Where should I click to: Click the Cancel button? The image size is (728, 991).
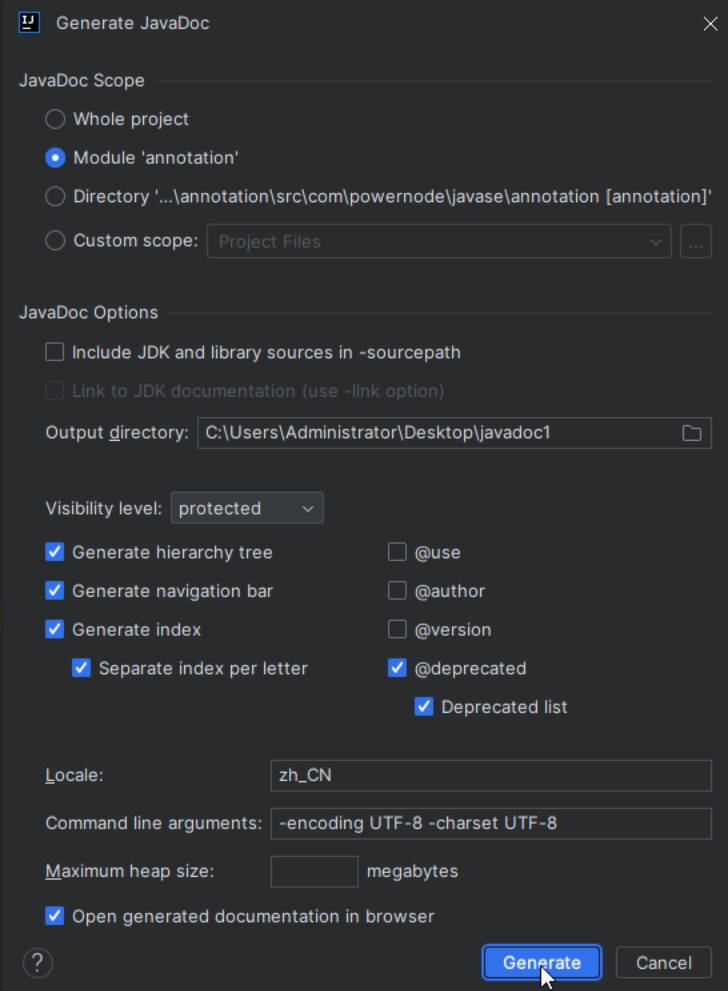tap(663, 963)
